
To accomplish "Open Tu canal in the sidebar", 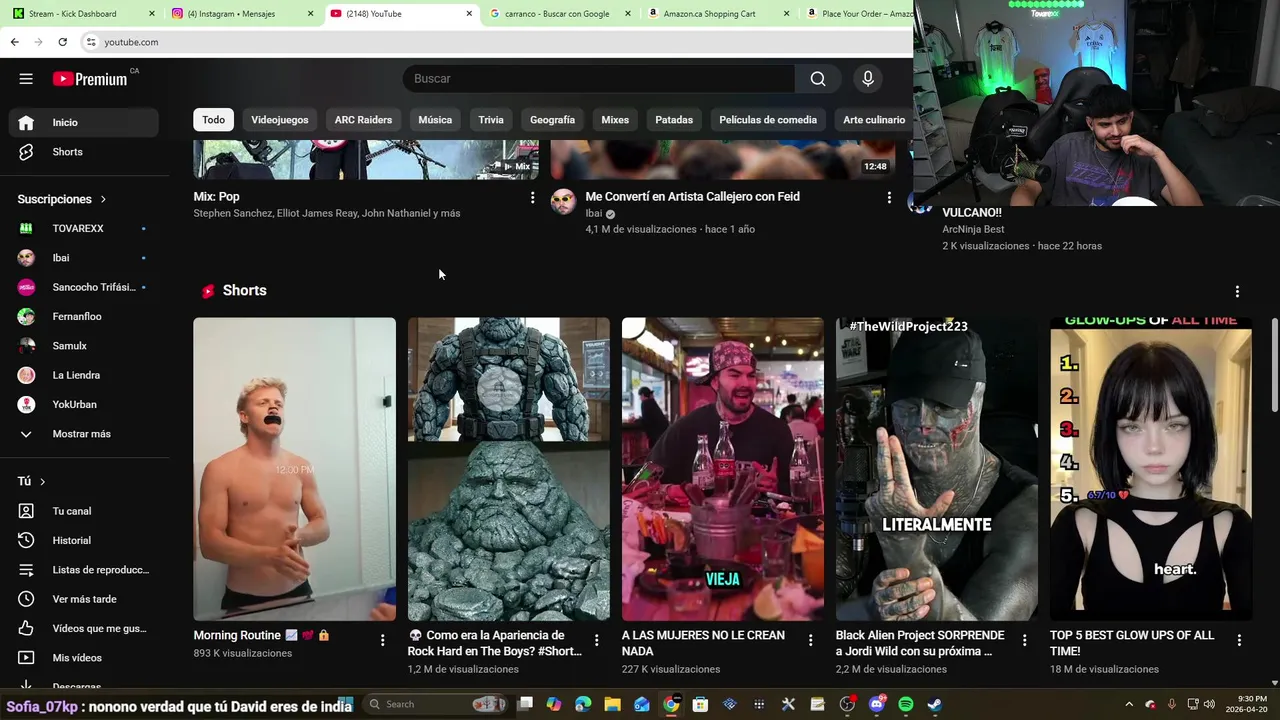I will pos(84,511).
